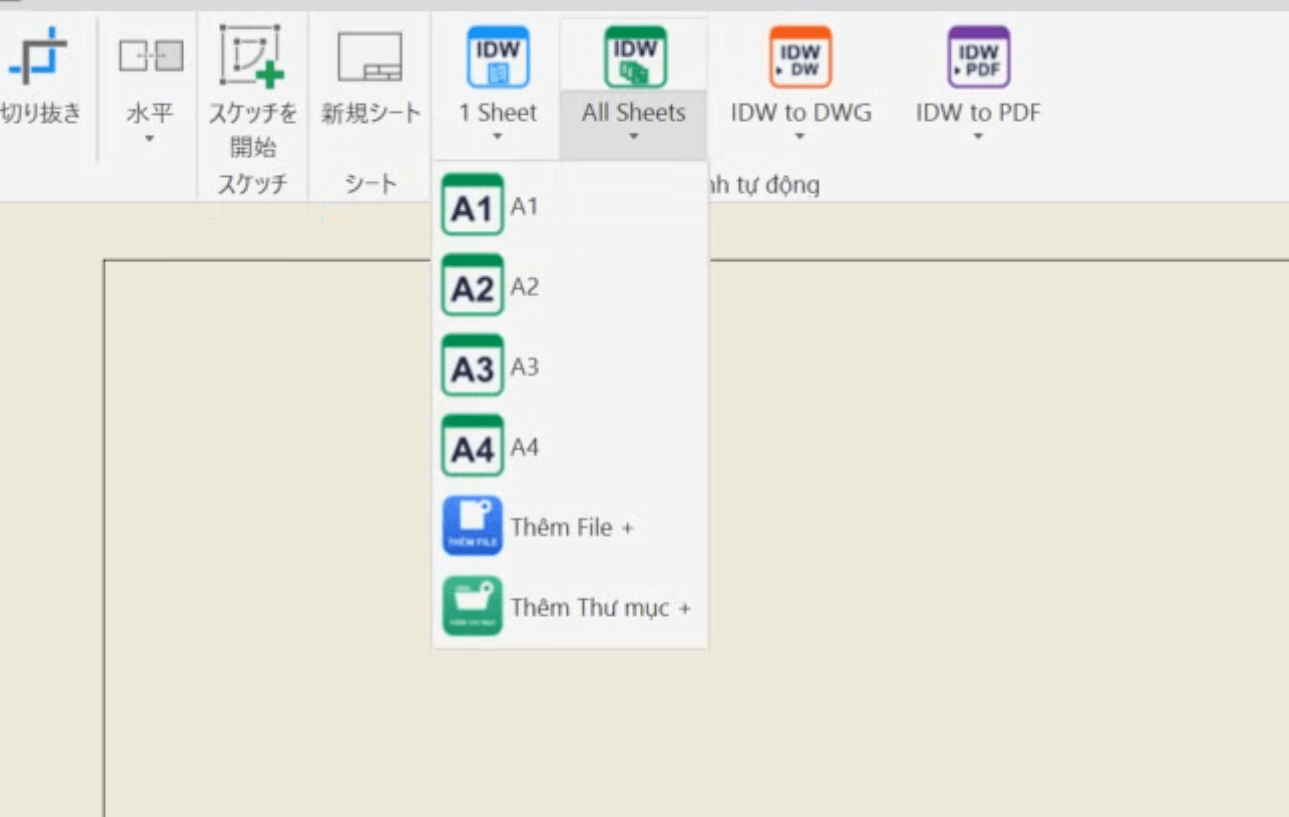
Task: Click the All Sheets IDW icon
Action: click(x=635, y=57)
